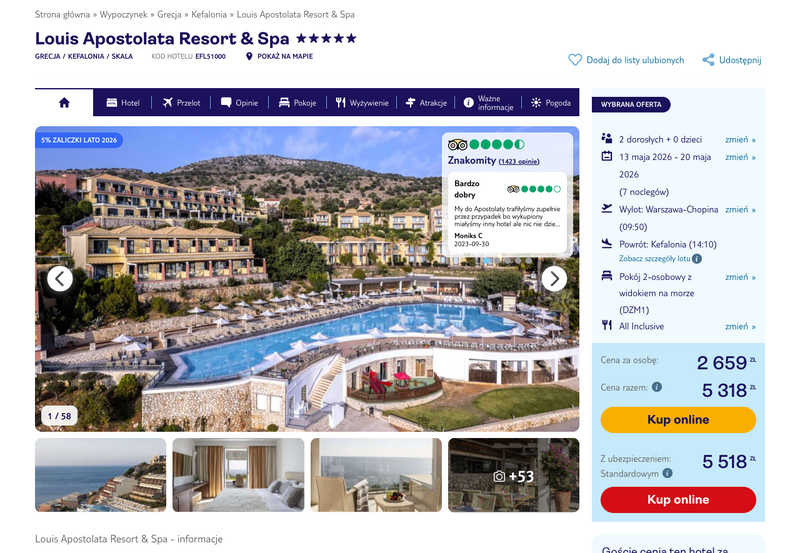Share the offer via Udostępnij icon
Image resolution: width=800 pixels, height=553 pixels.
coord(708,60)
